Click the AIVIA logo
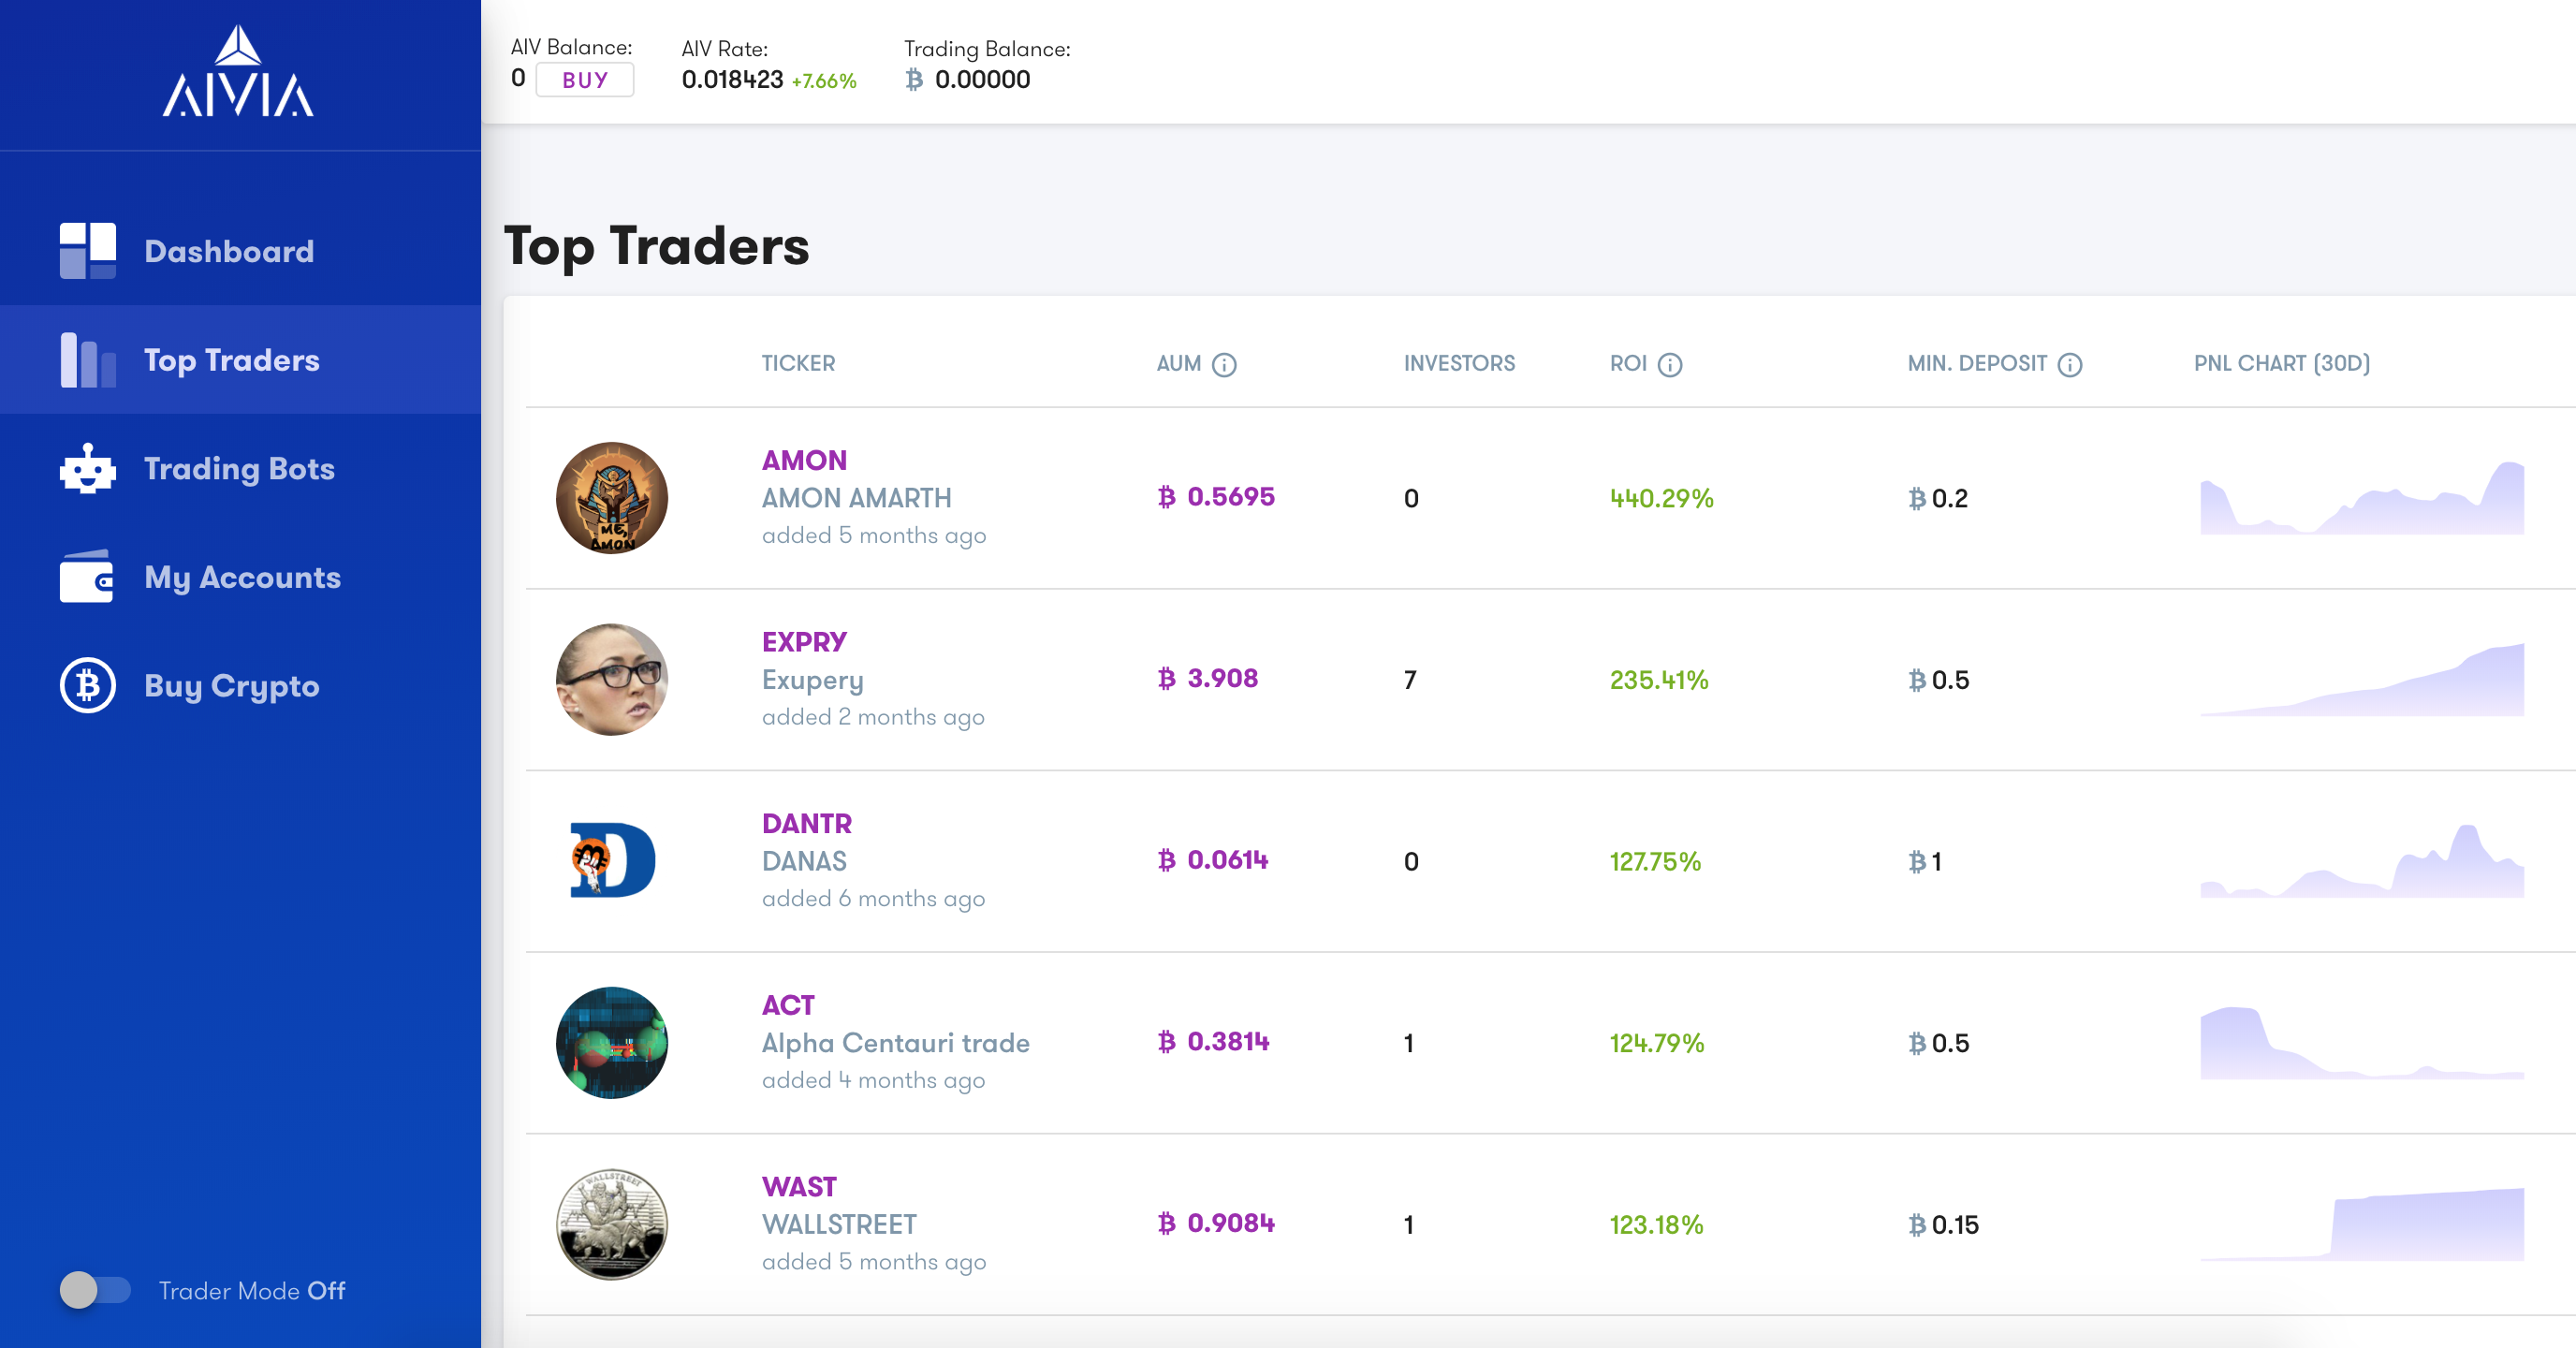 coord(238,72)
